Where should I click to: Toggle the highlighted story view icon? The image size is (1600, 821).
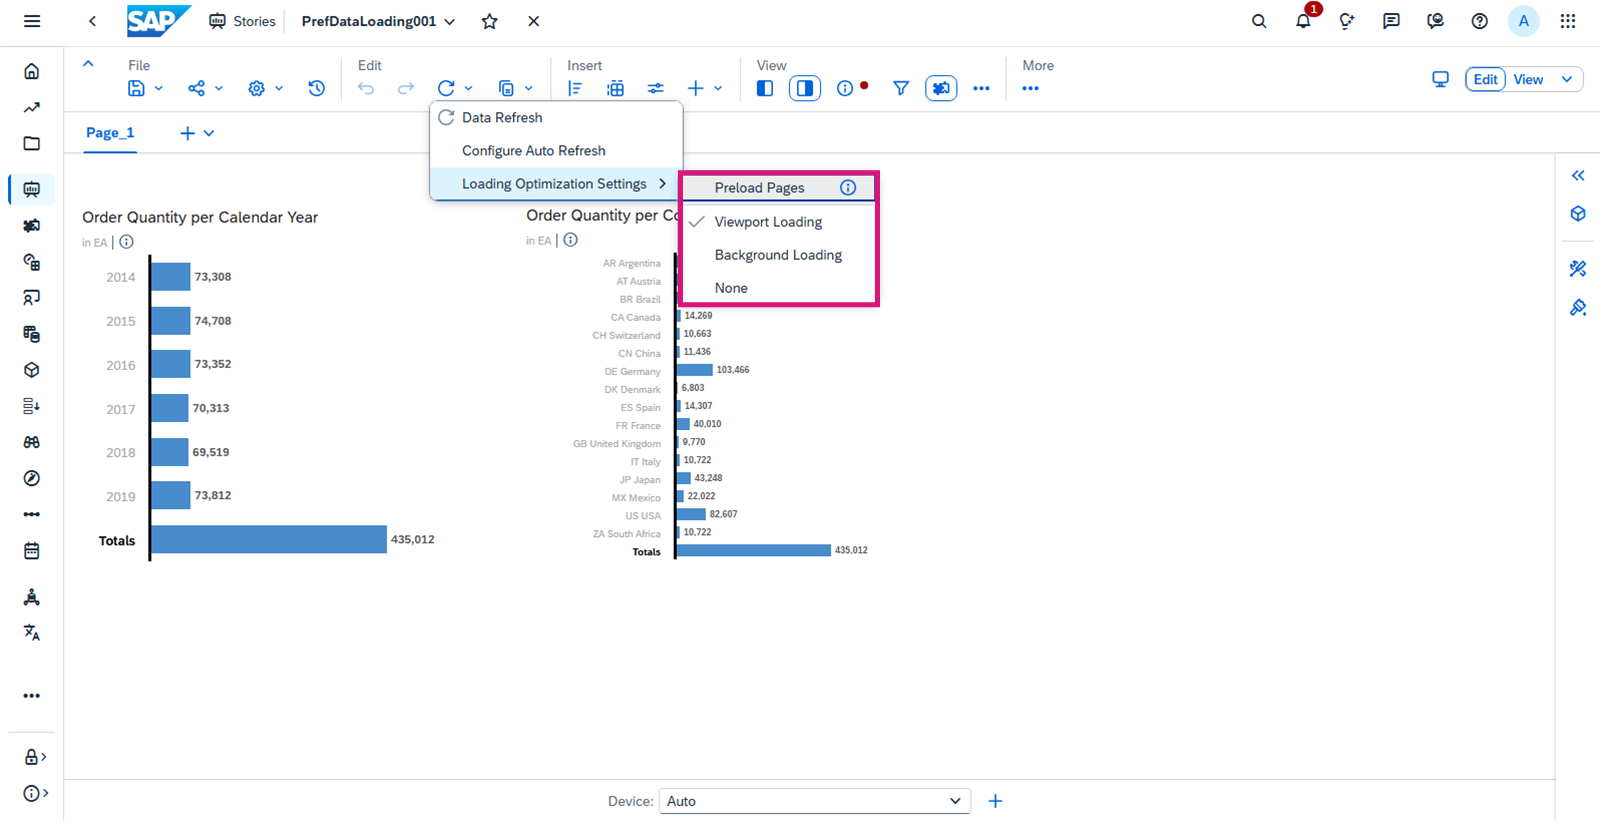click(x=941, y=88)
